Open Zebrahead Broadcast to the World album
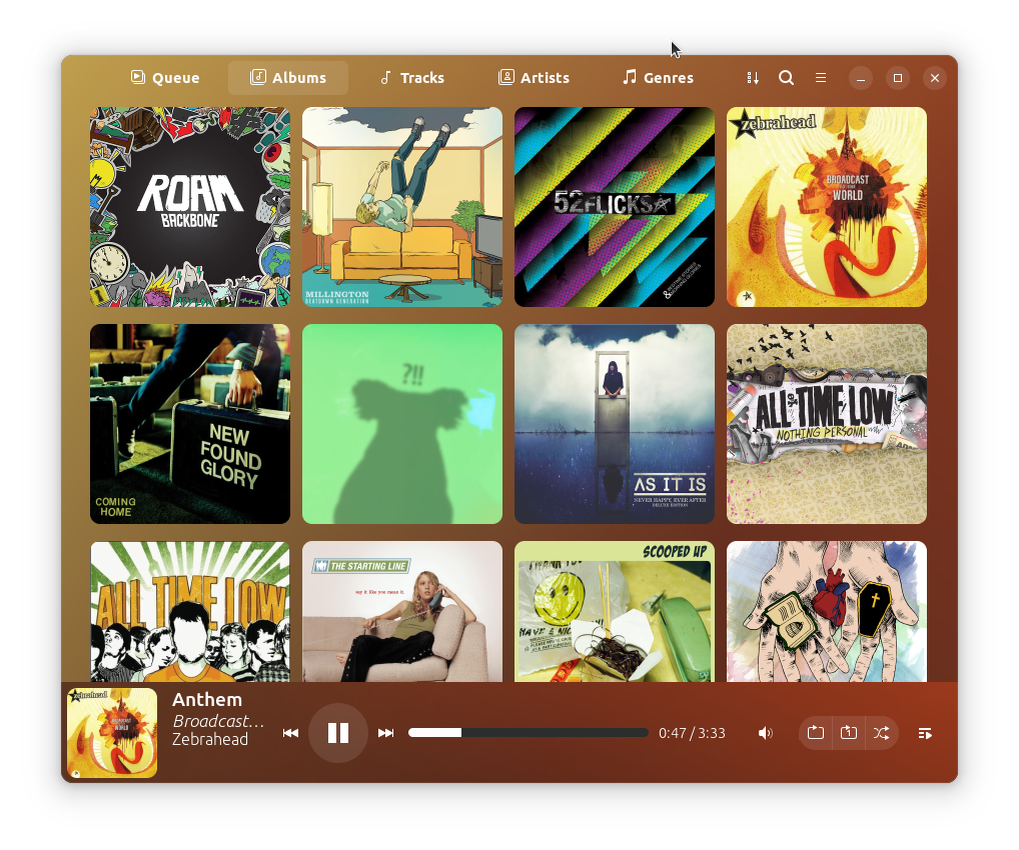Viewport: 1019px width, 850px height. click(x=827, y=207)
